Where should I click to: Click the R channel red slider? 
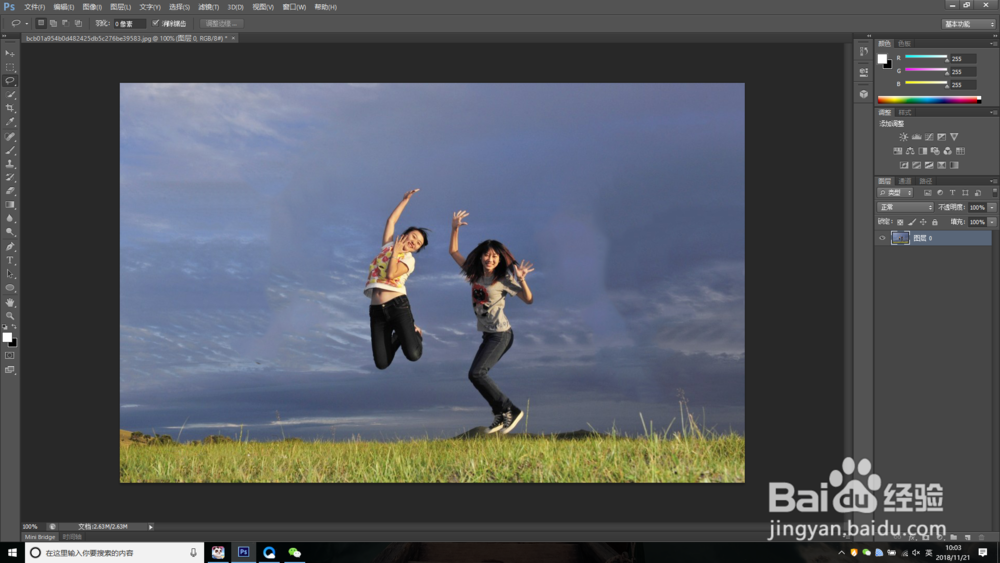[x=926, y=57]
